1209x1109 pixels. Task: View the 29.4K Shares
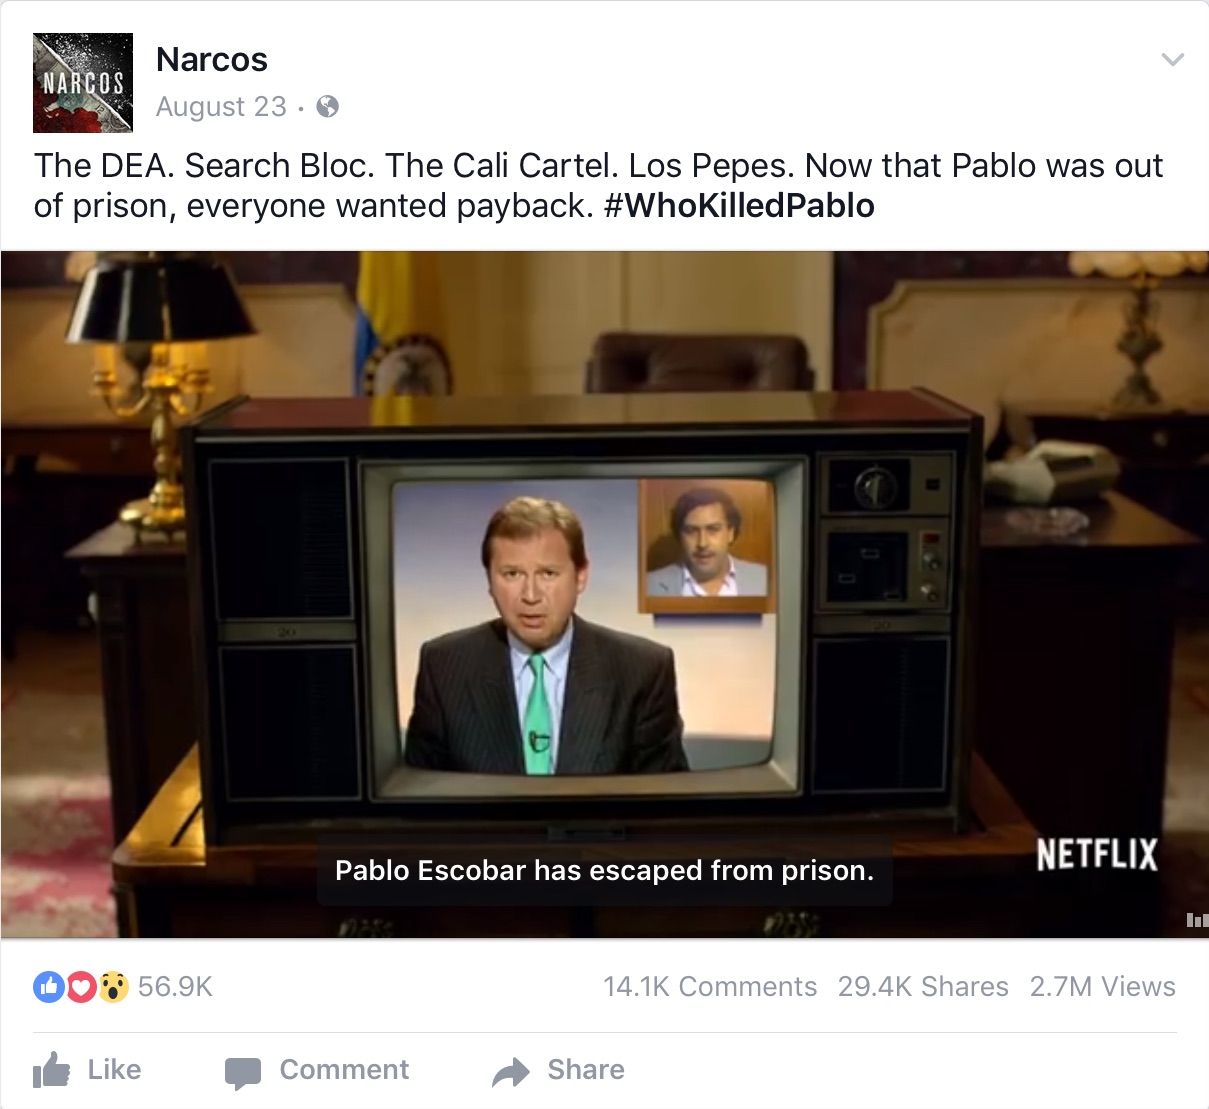[x=923, y=987]
